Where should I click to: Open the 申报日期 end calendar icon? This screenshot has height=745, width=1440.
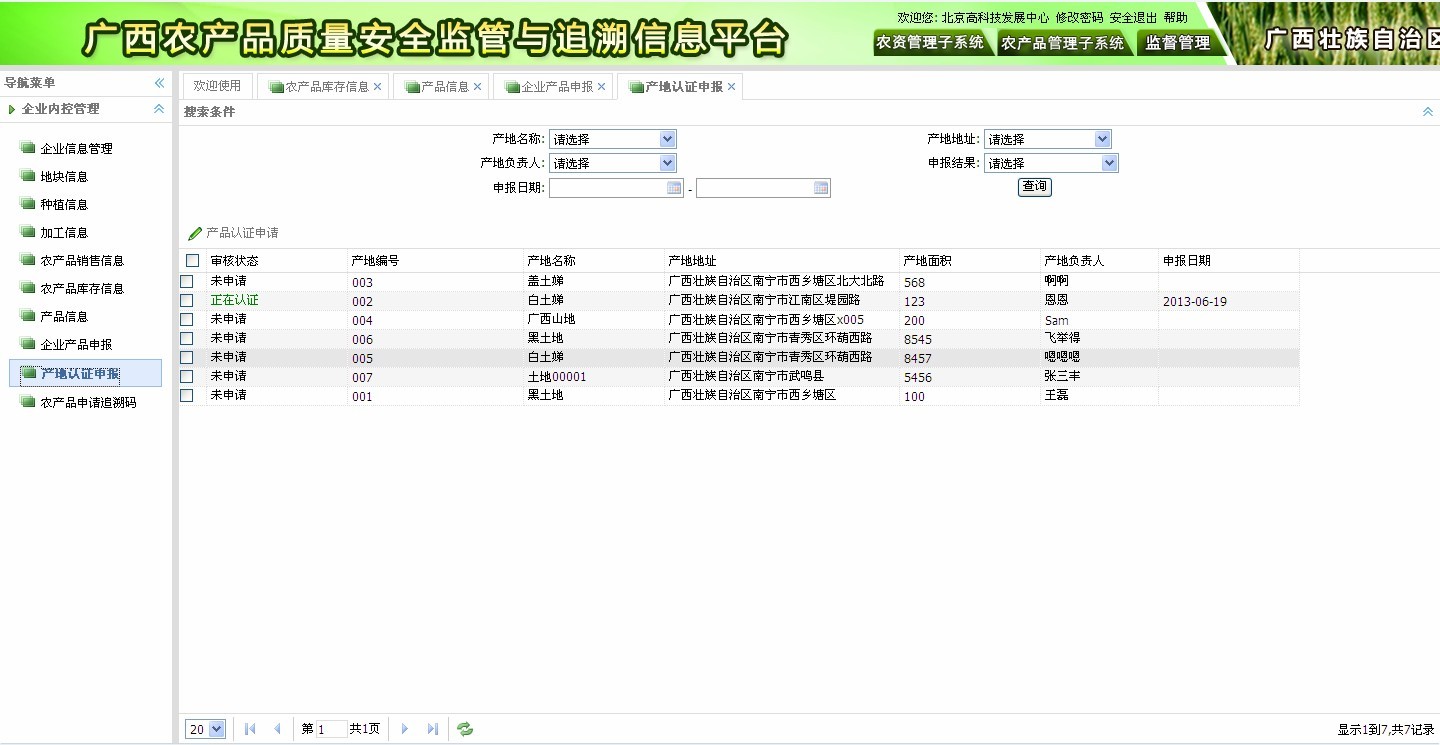821,187
